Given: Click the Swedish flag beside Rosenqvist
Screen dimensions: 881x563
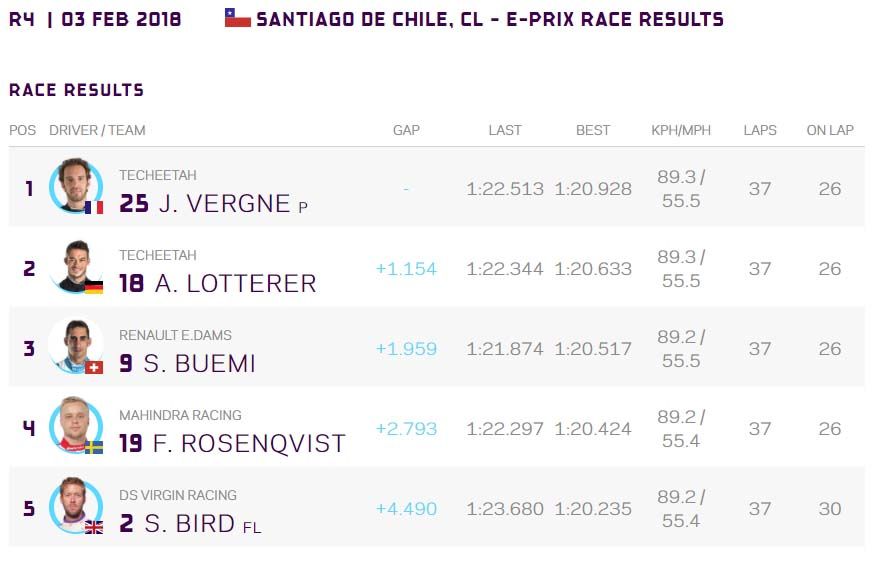Looking at the screenshot, I should click(x=94, y=447).
